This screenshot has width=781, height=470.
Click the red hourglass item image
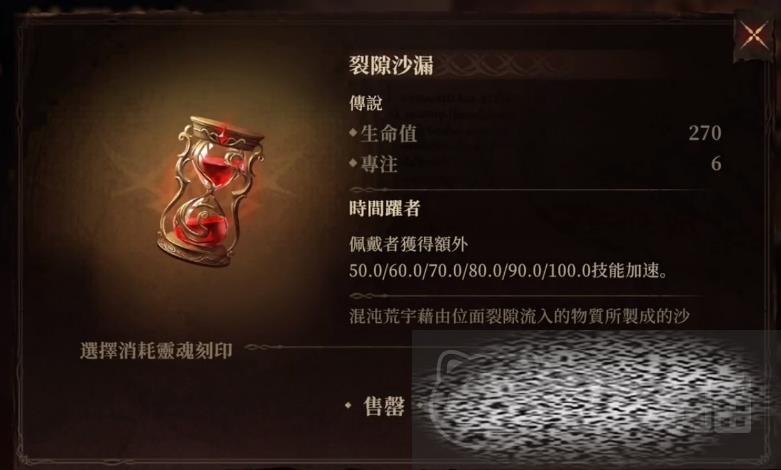(x=212, y=191)
